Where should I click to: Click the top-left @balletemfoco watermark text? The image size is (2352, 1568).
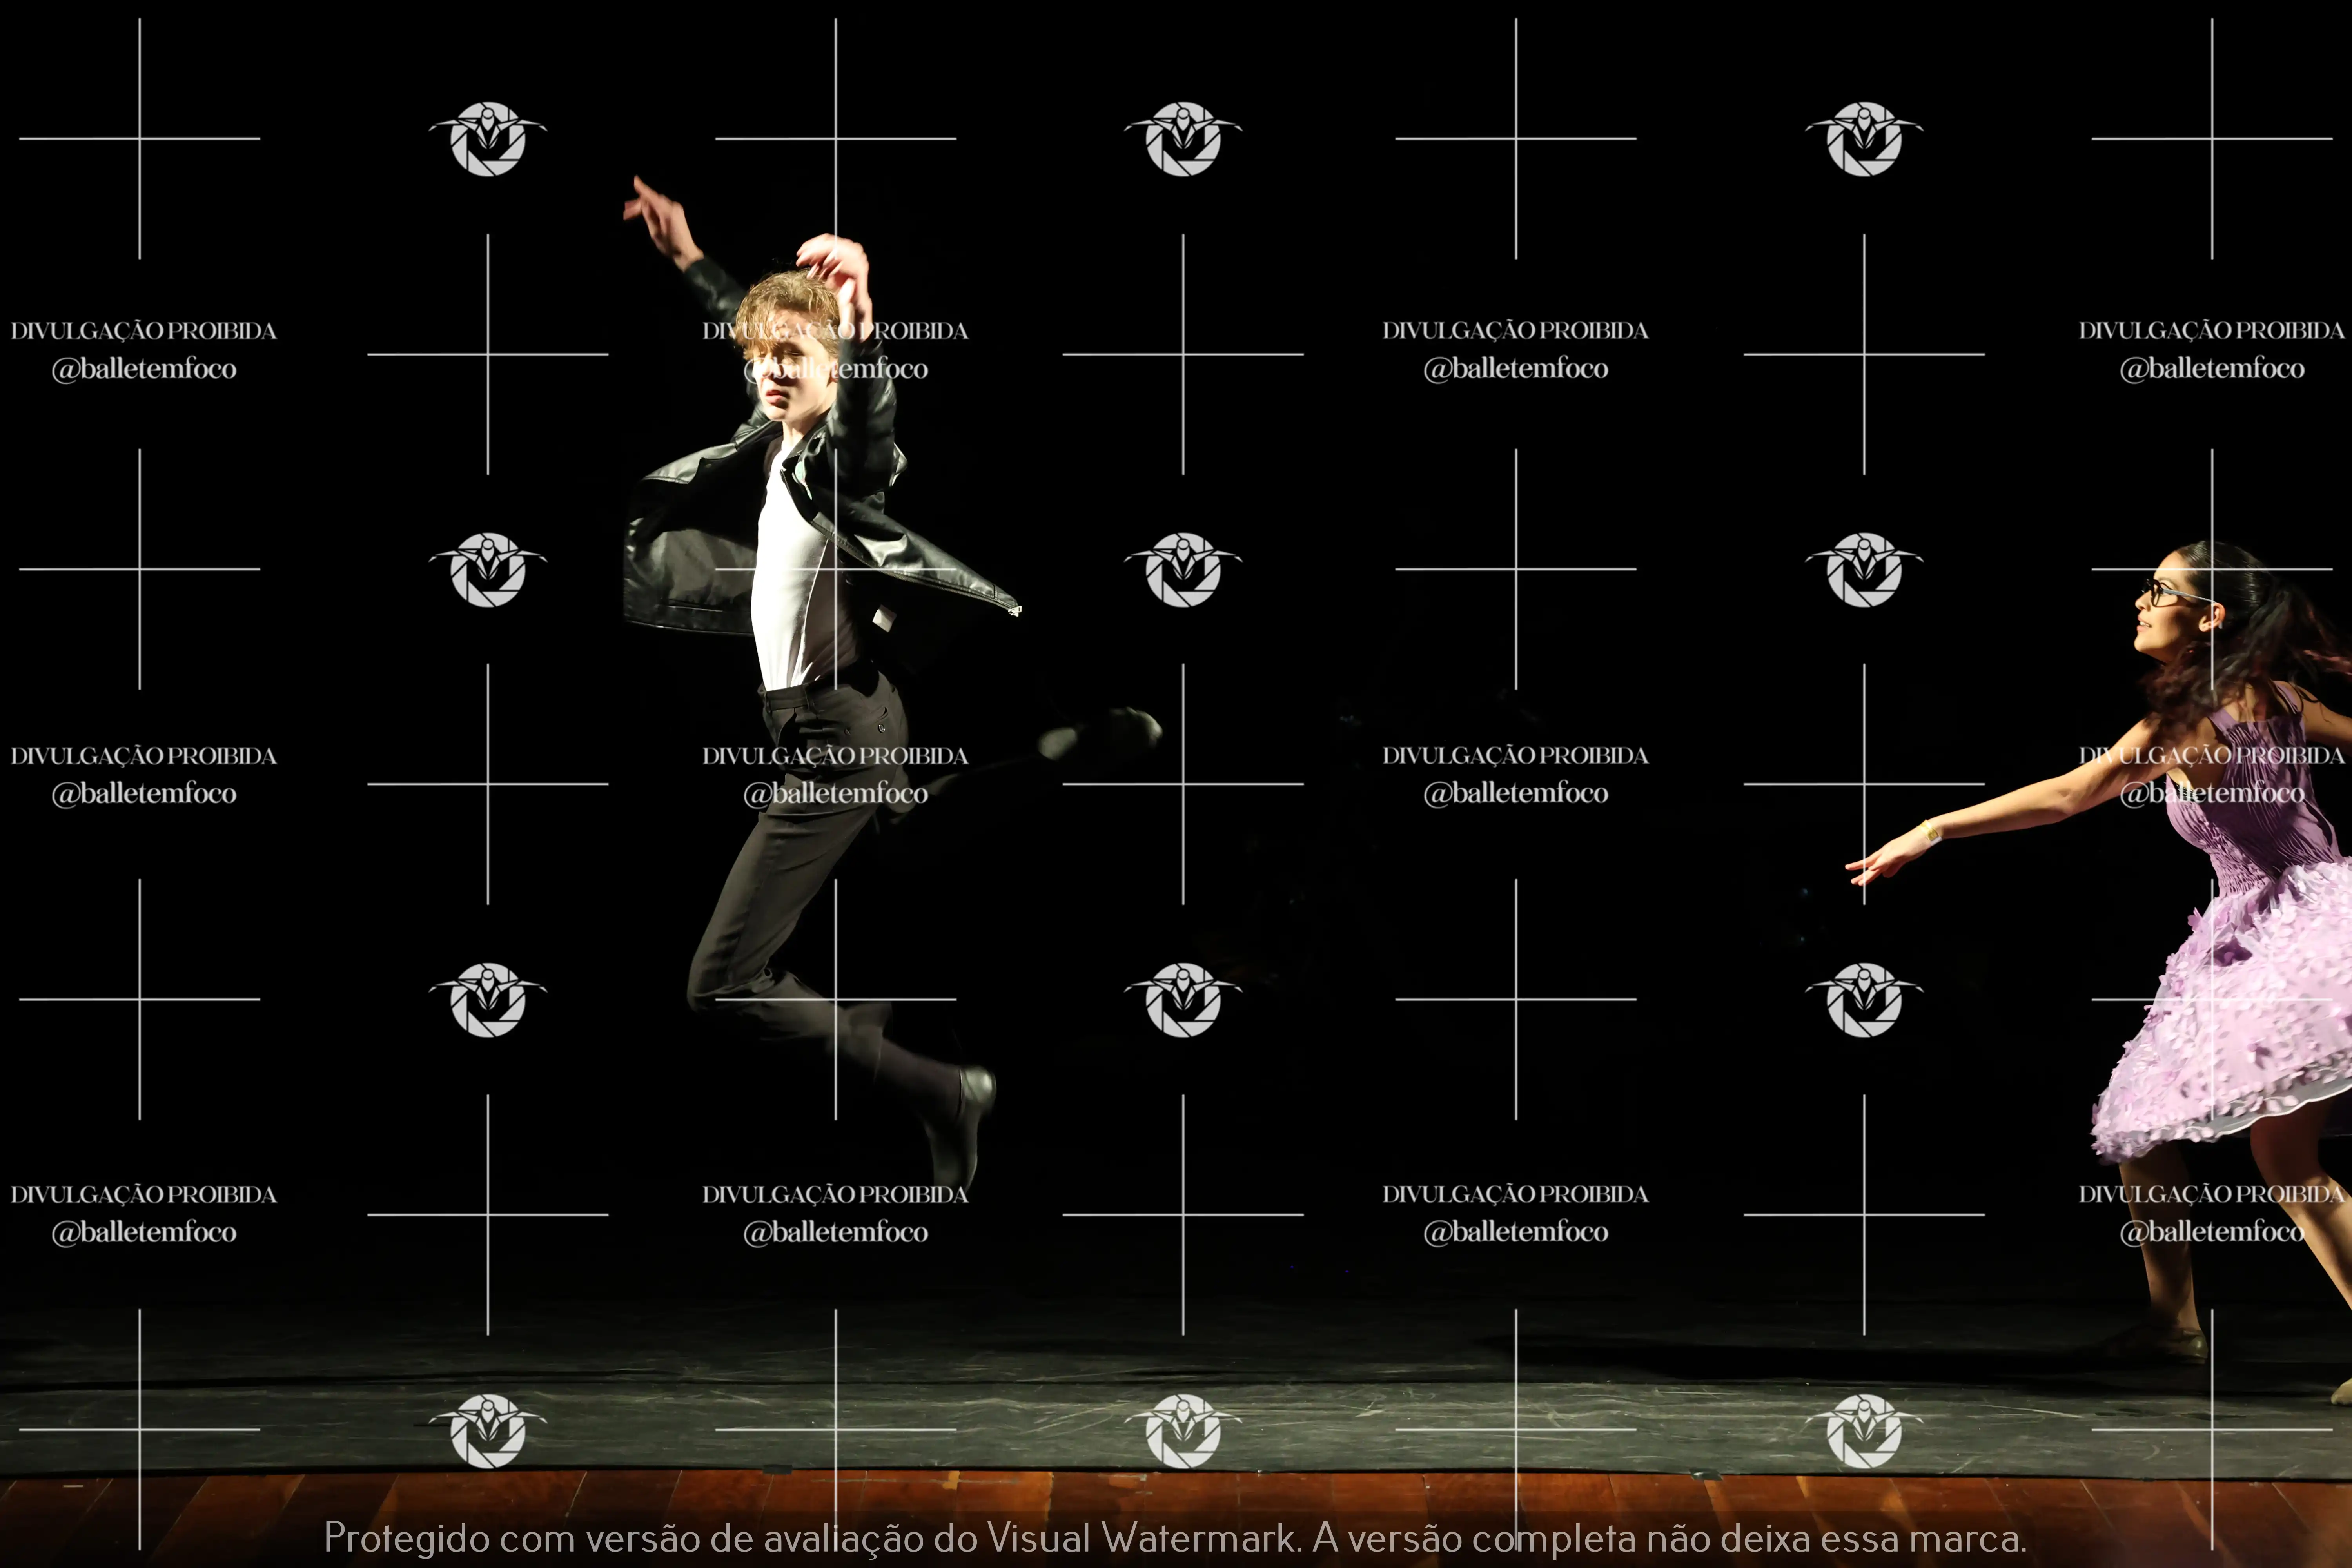tap(144, 369)
